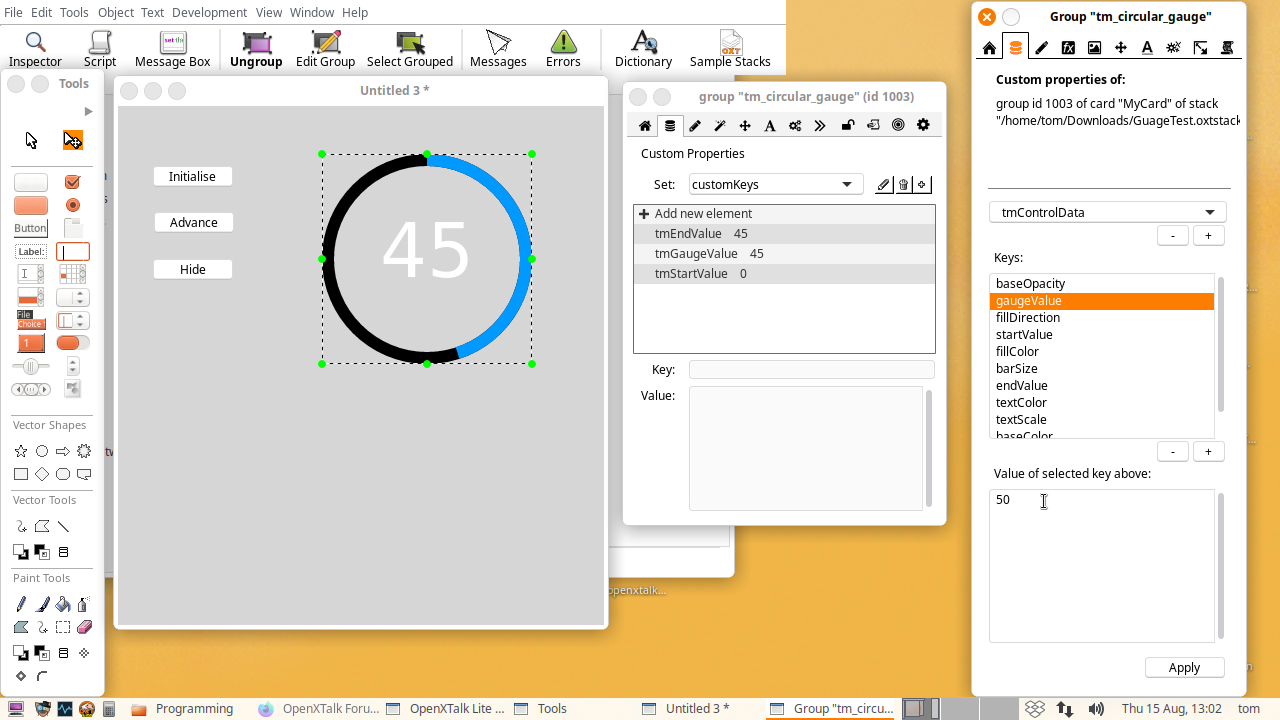Screen dimensions: 1280x720
Task: Open the Help menu
Action: (x=355, y=12)
